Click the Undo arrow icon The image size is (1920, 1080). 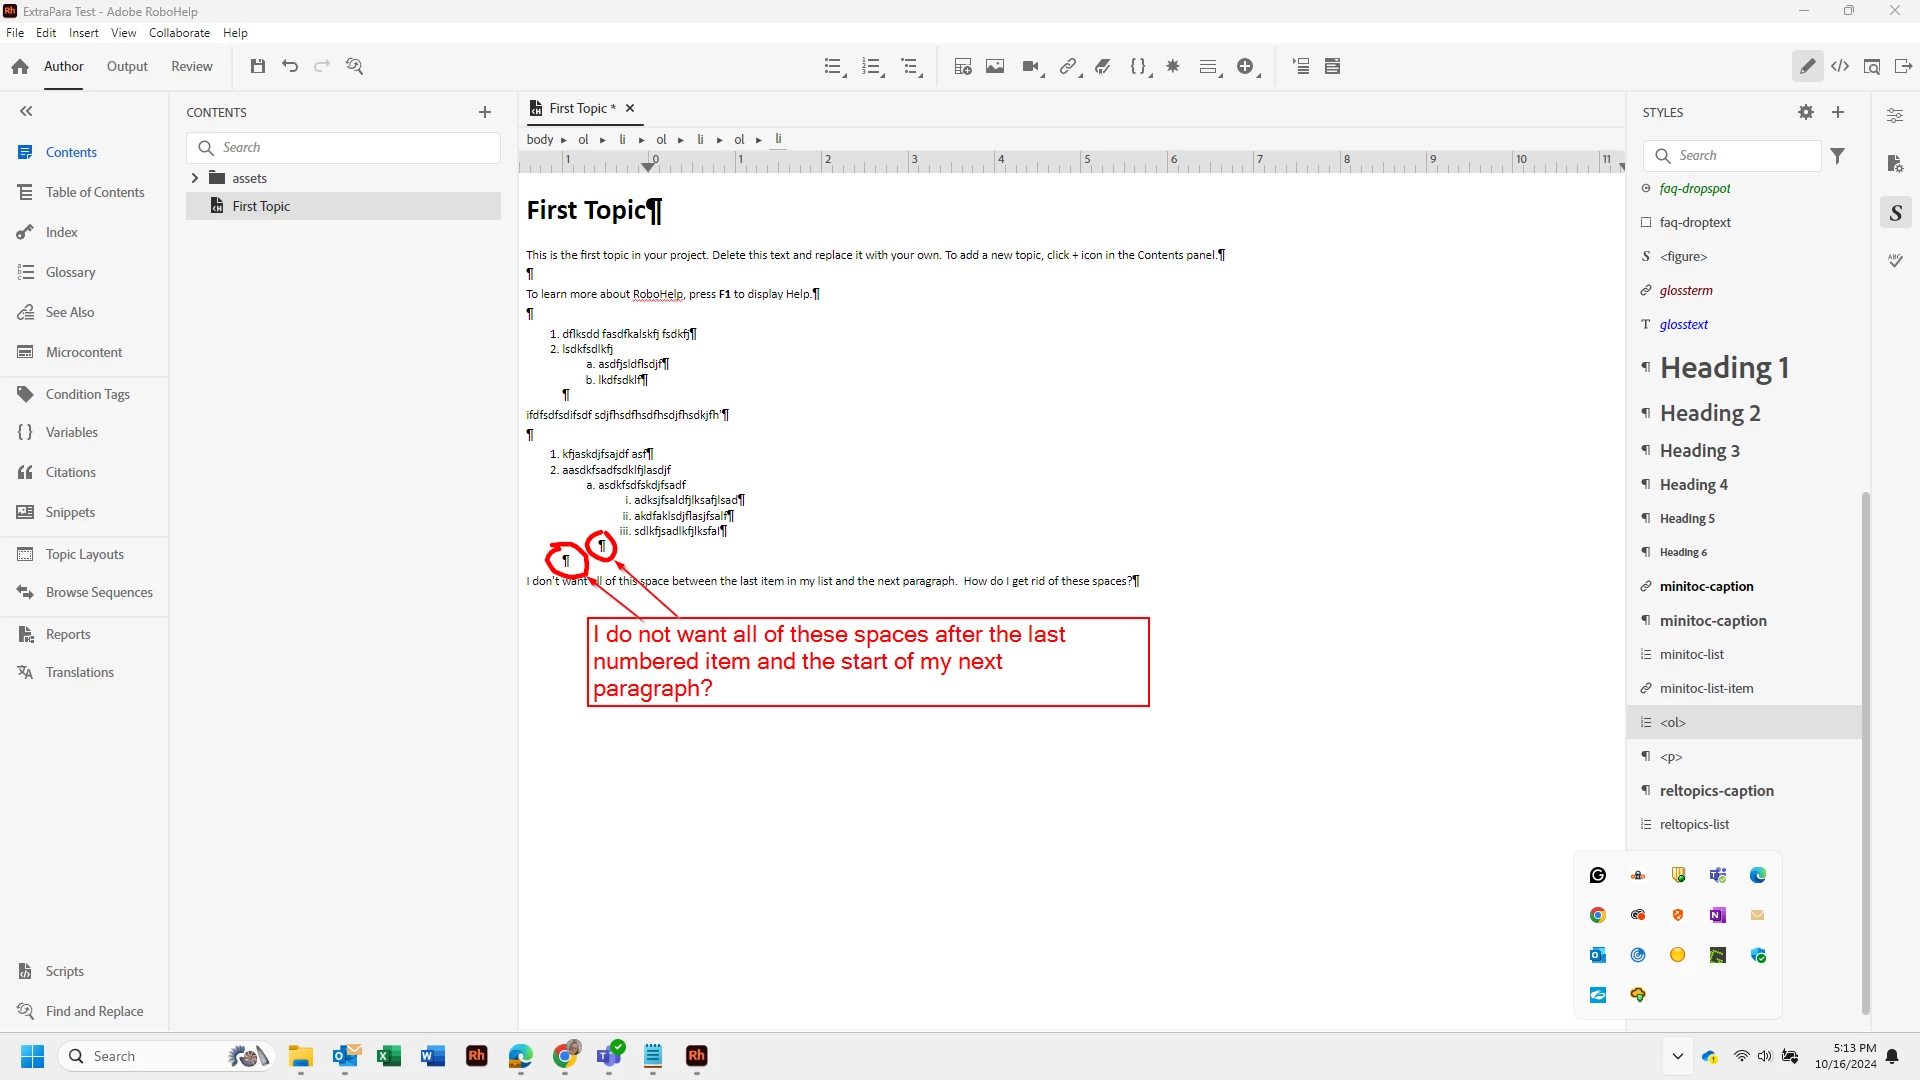[290, 66]
